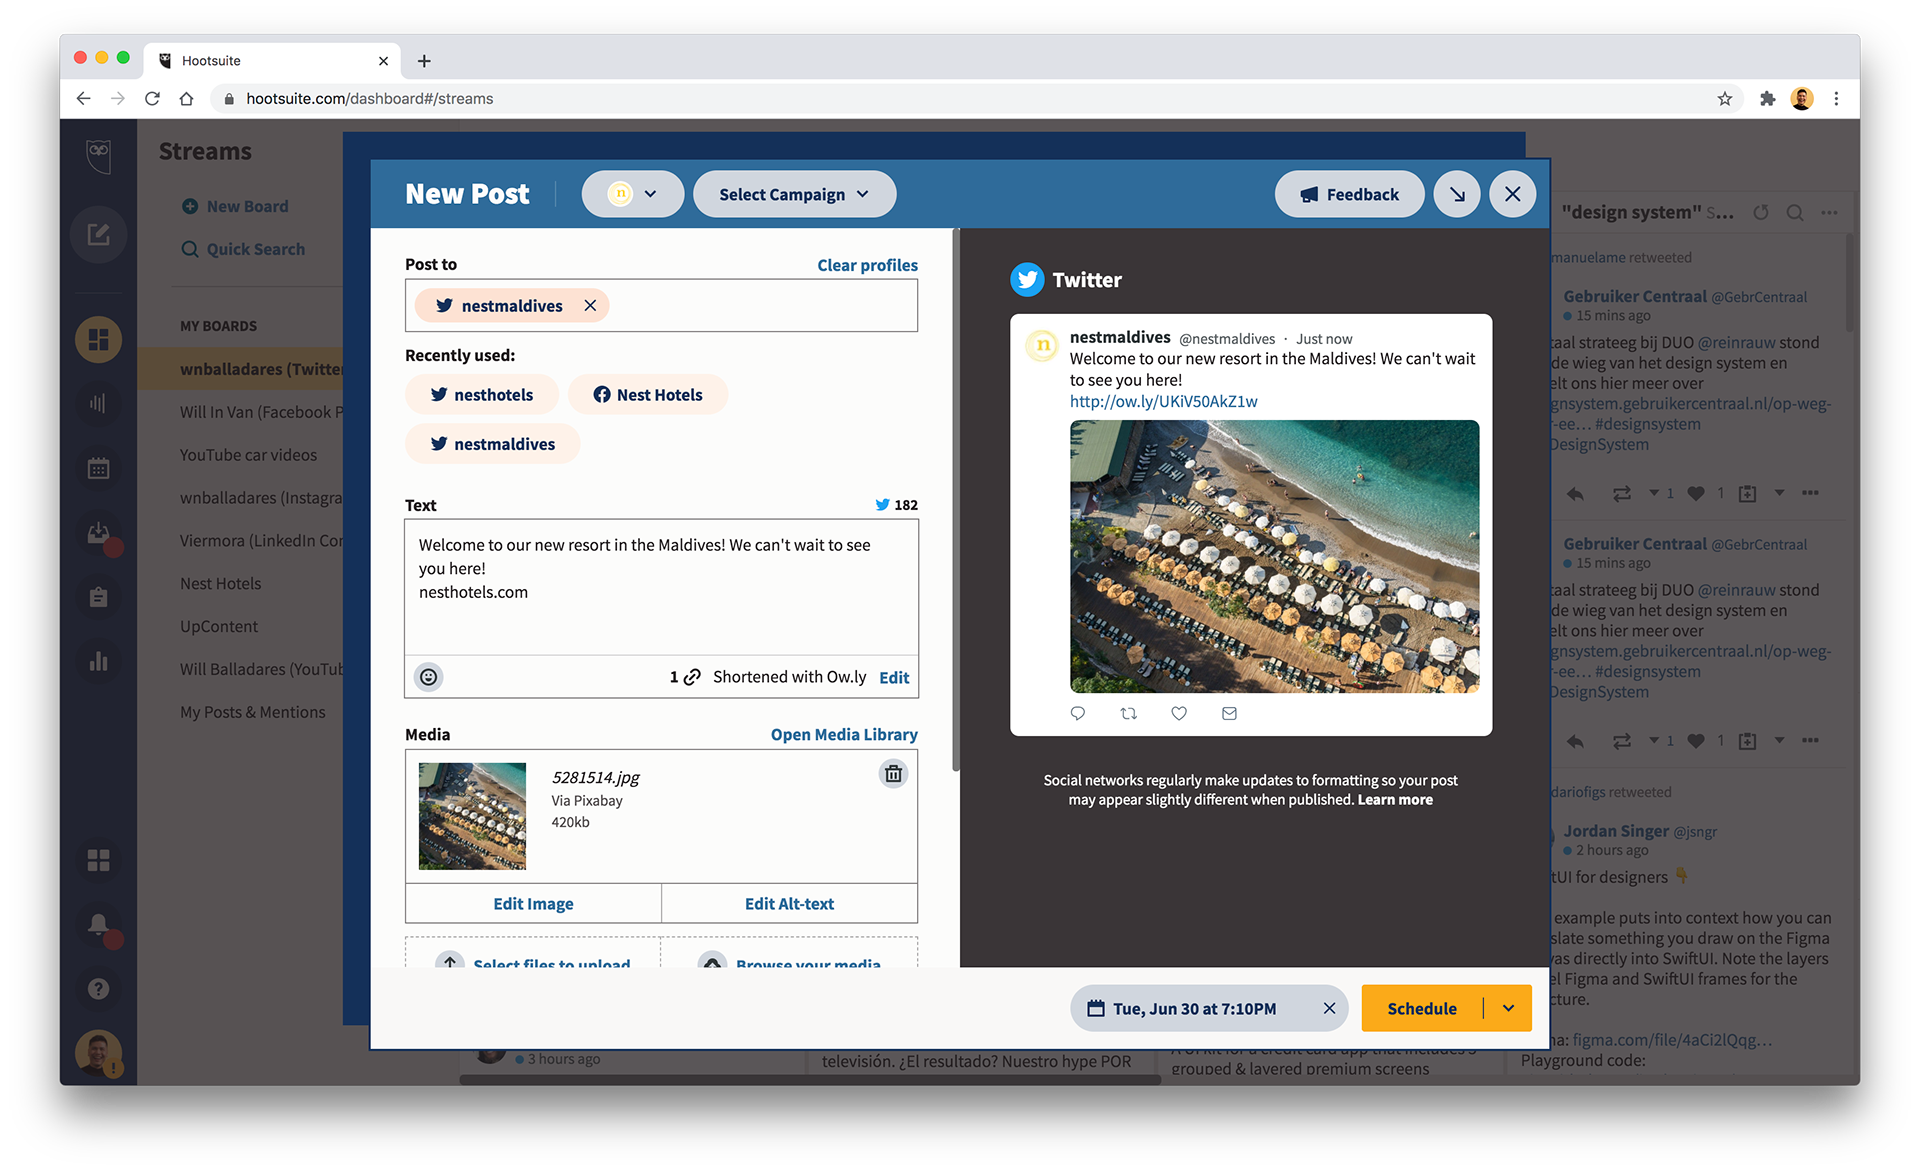
Task: Expand the Schedule button dropdown arrow
Action: pos(1508,1009)
